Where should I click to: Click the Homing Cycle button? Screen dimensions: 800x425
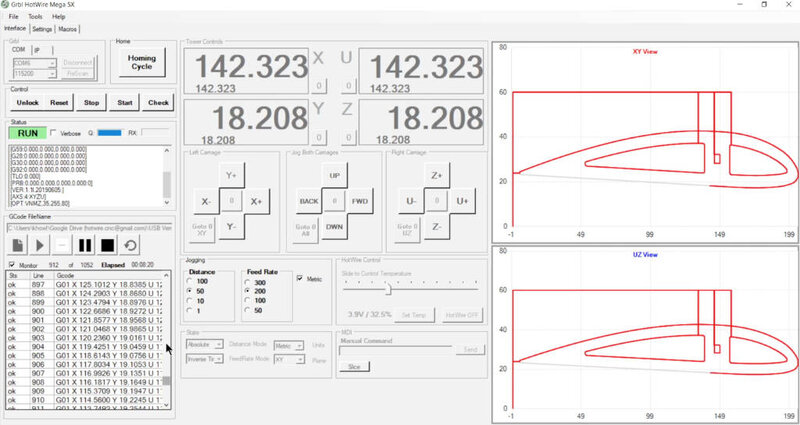[142, 62]
